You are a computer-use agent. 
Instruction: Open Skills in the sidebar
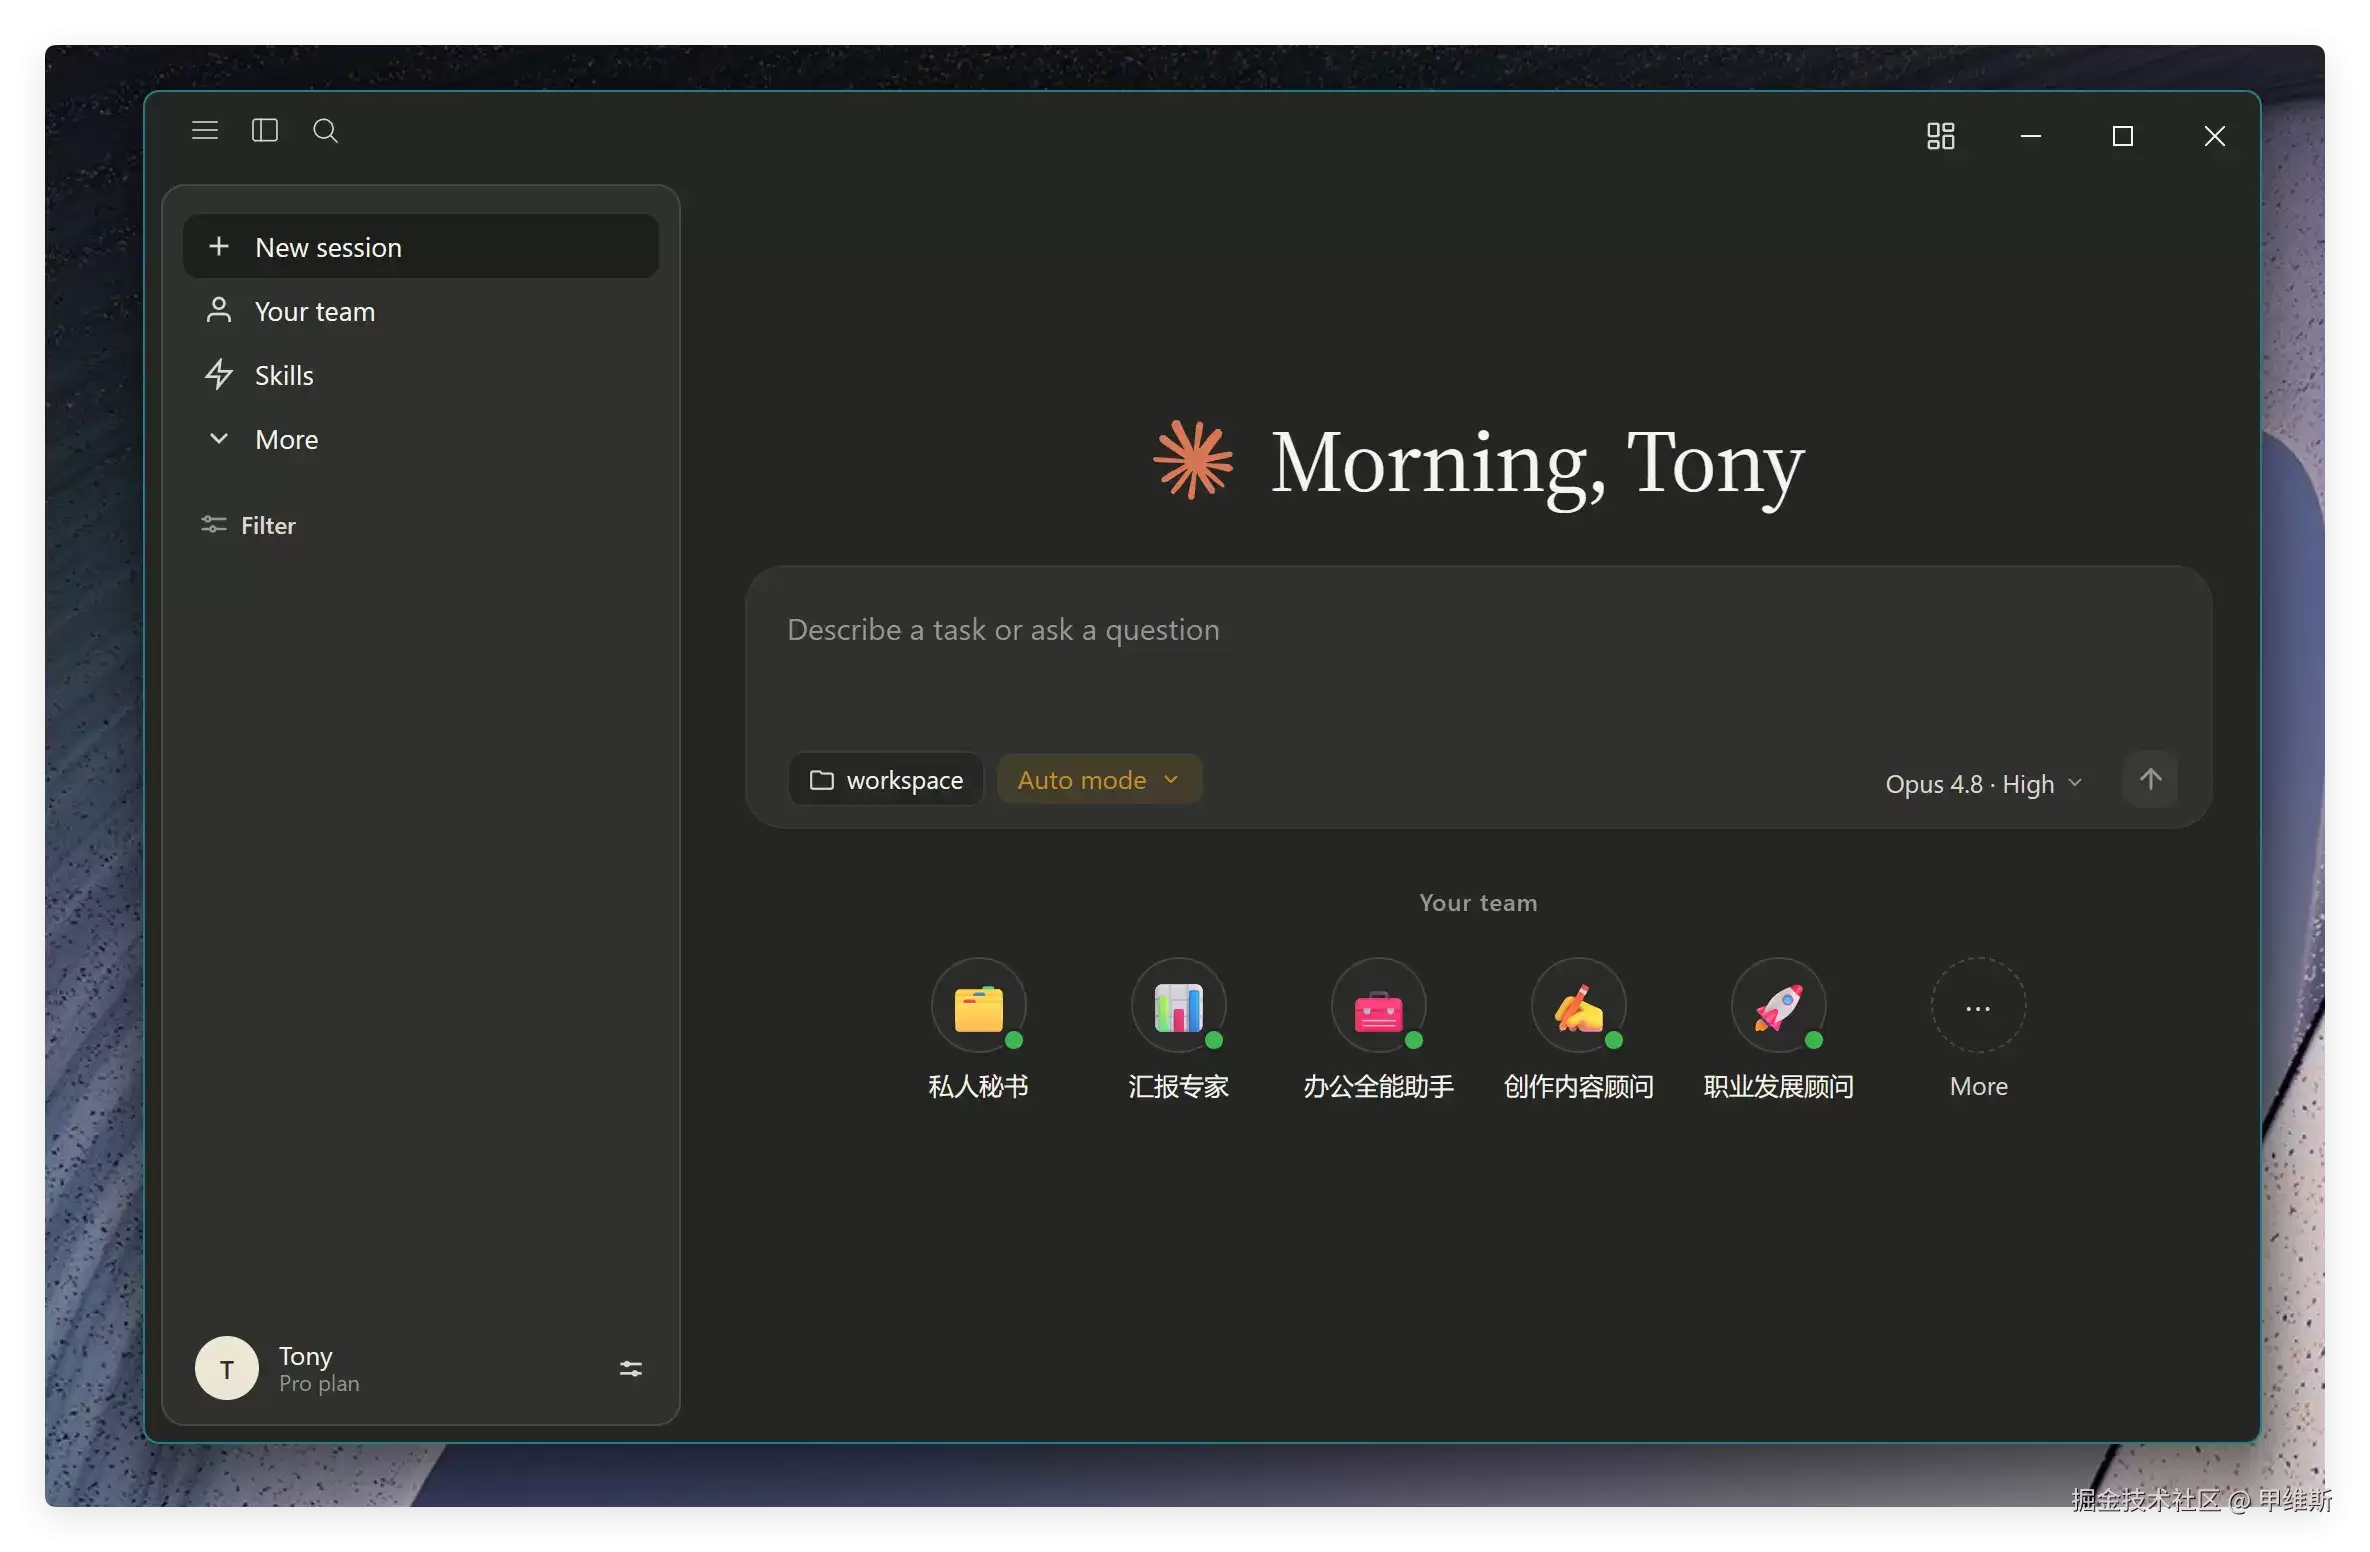[x=421, y=376]
